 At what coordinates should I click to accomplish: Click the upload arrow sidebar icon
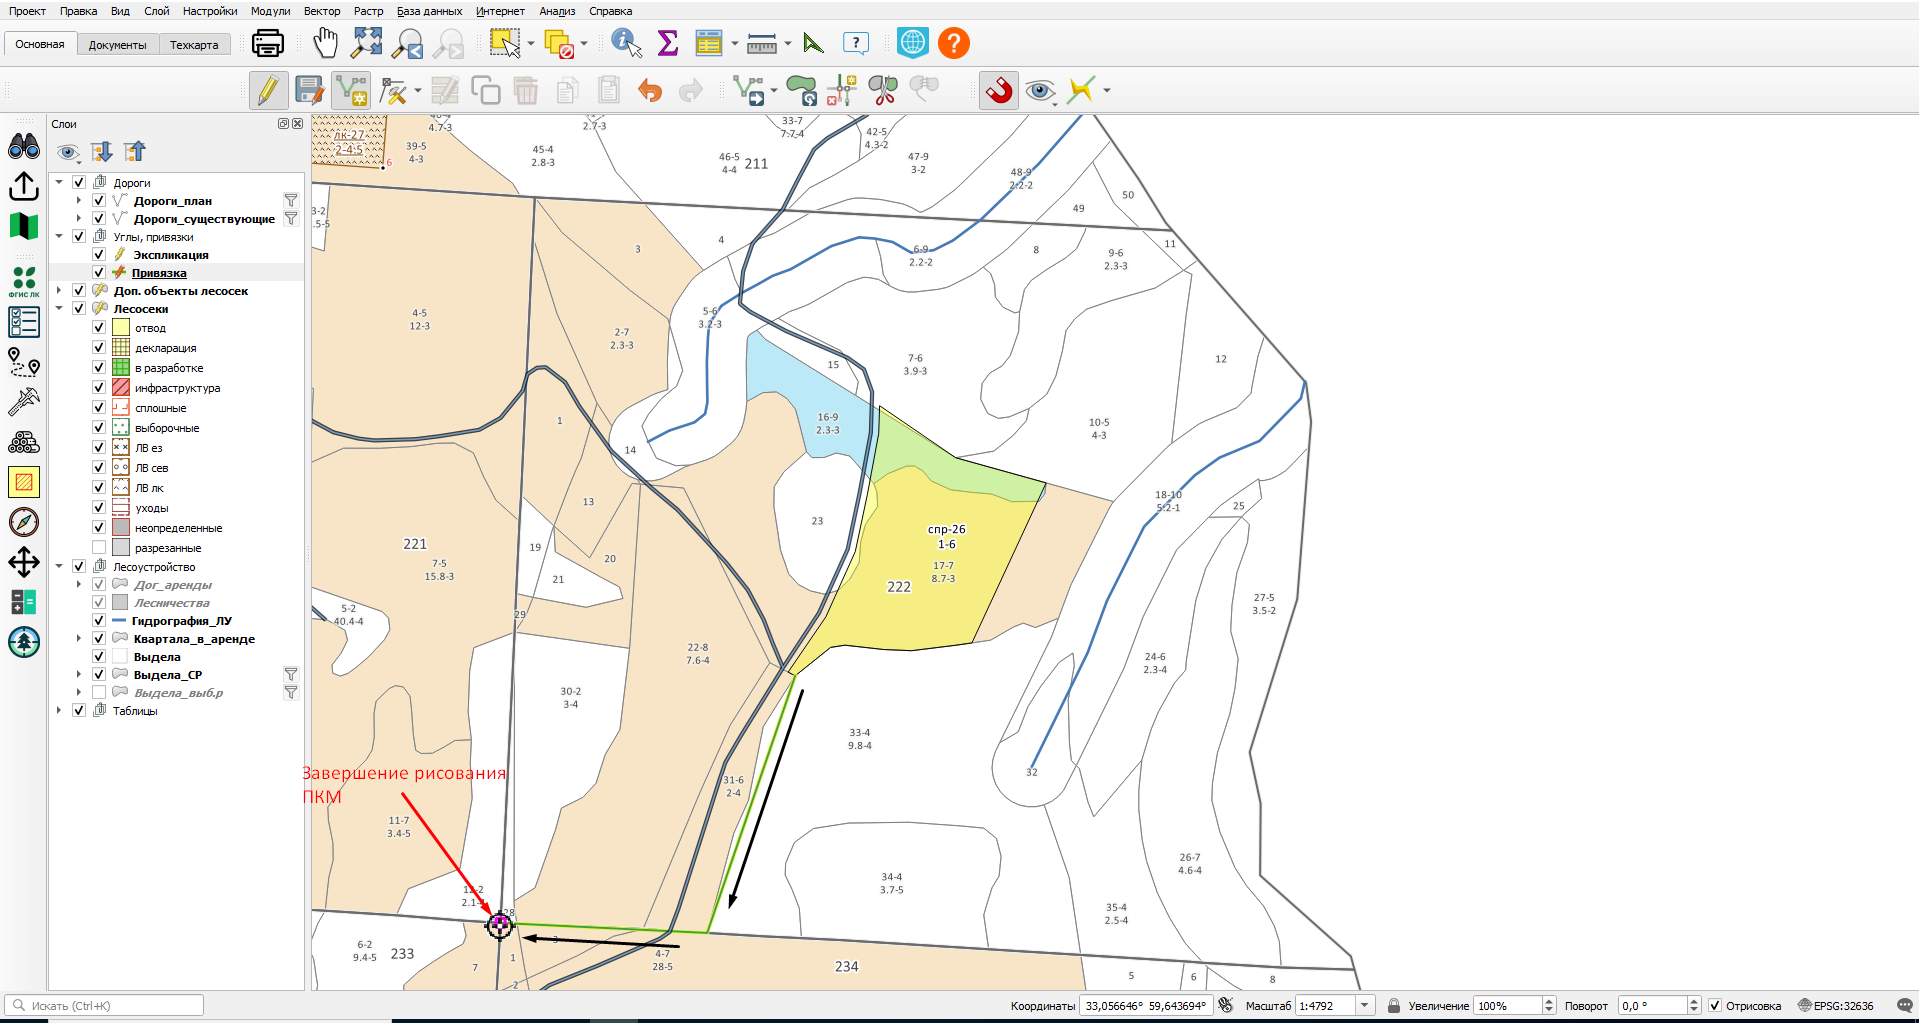[24, 186]
